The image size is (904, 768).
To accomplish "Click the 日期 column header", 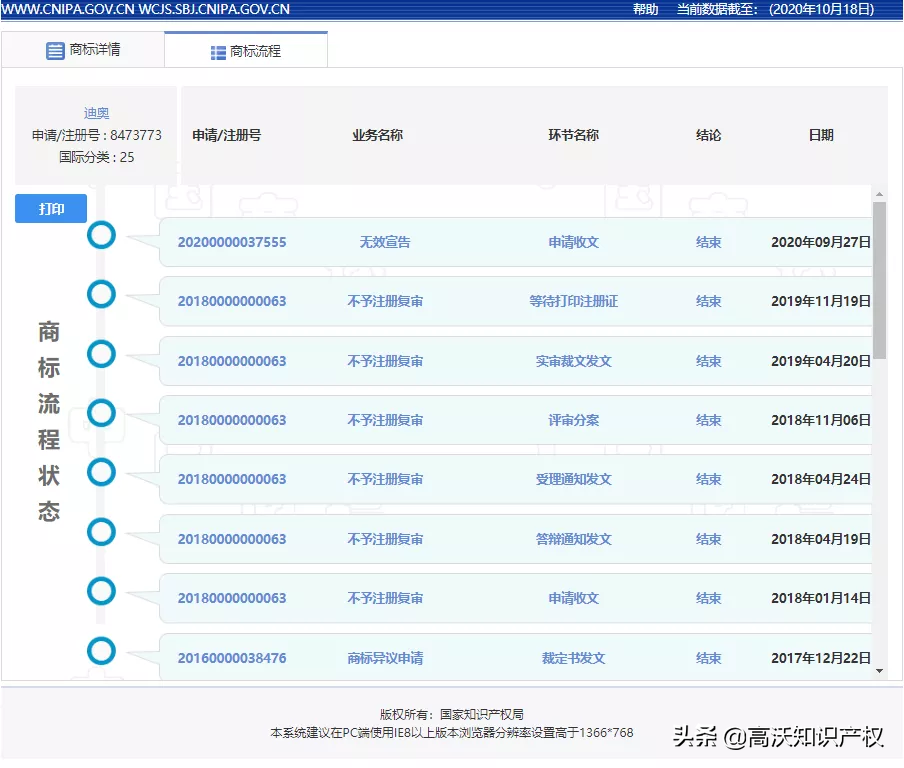I will click(819, 135).
